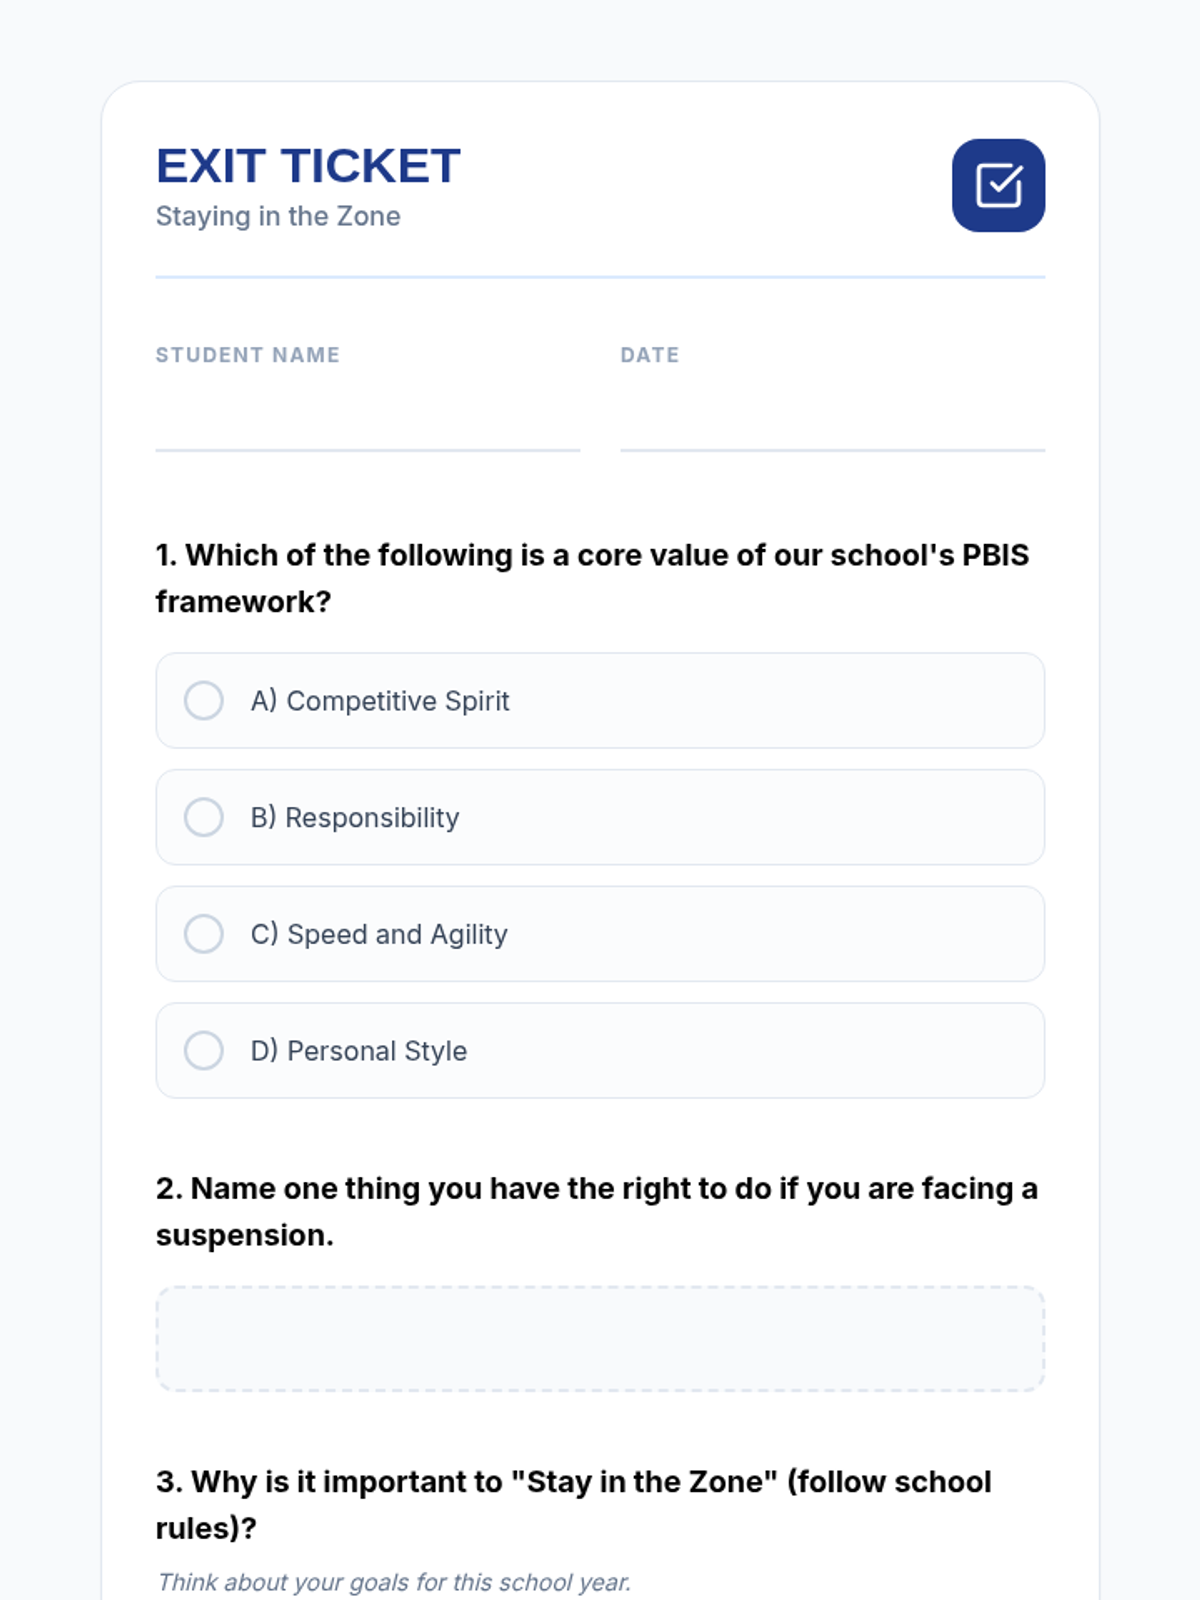Click the exit ticket checkmark icon
Image resolution: width=1200 pixels, height=1600 pixels.
coord(998,186)
